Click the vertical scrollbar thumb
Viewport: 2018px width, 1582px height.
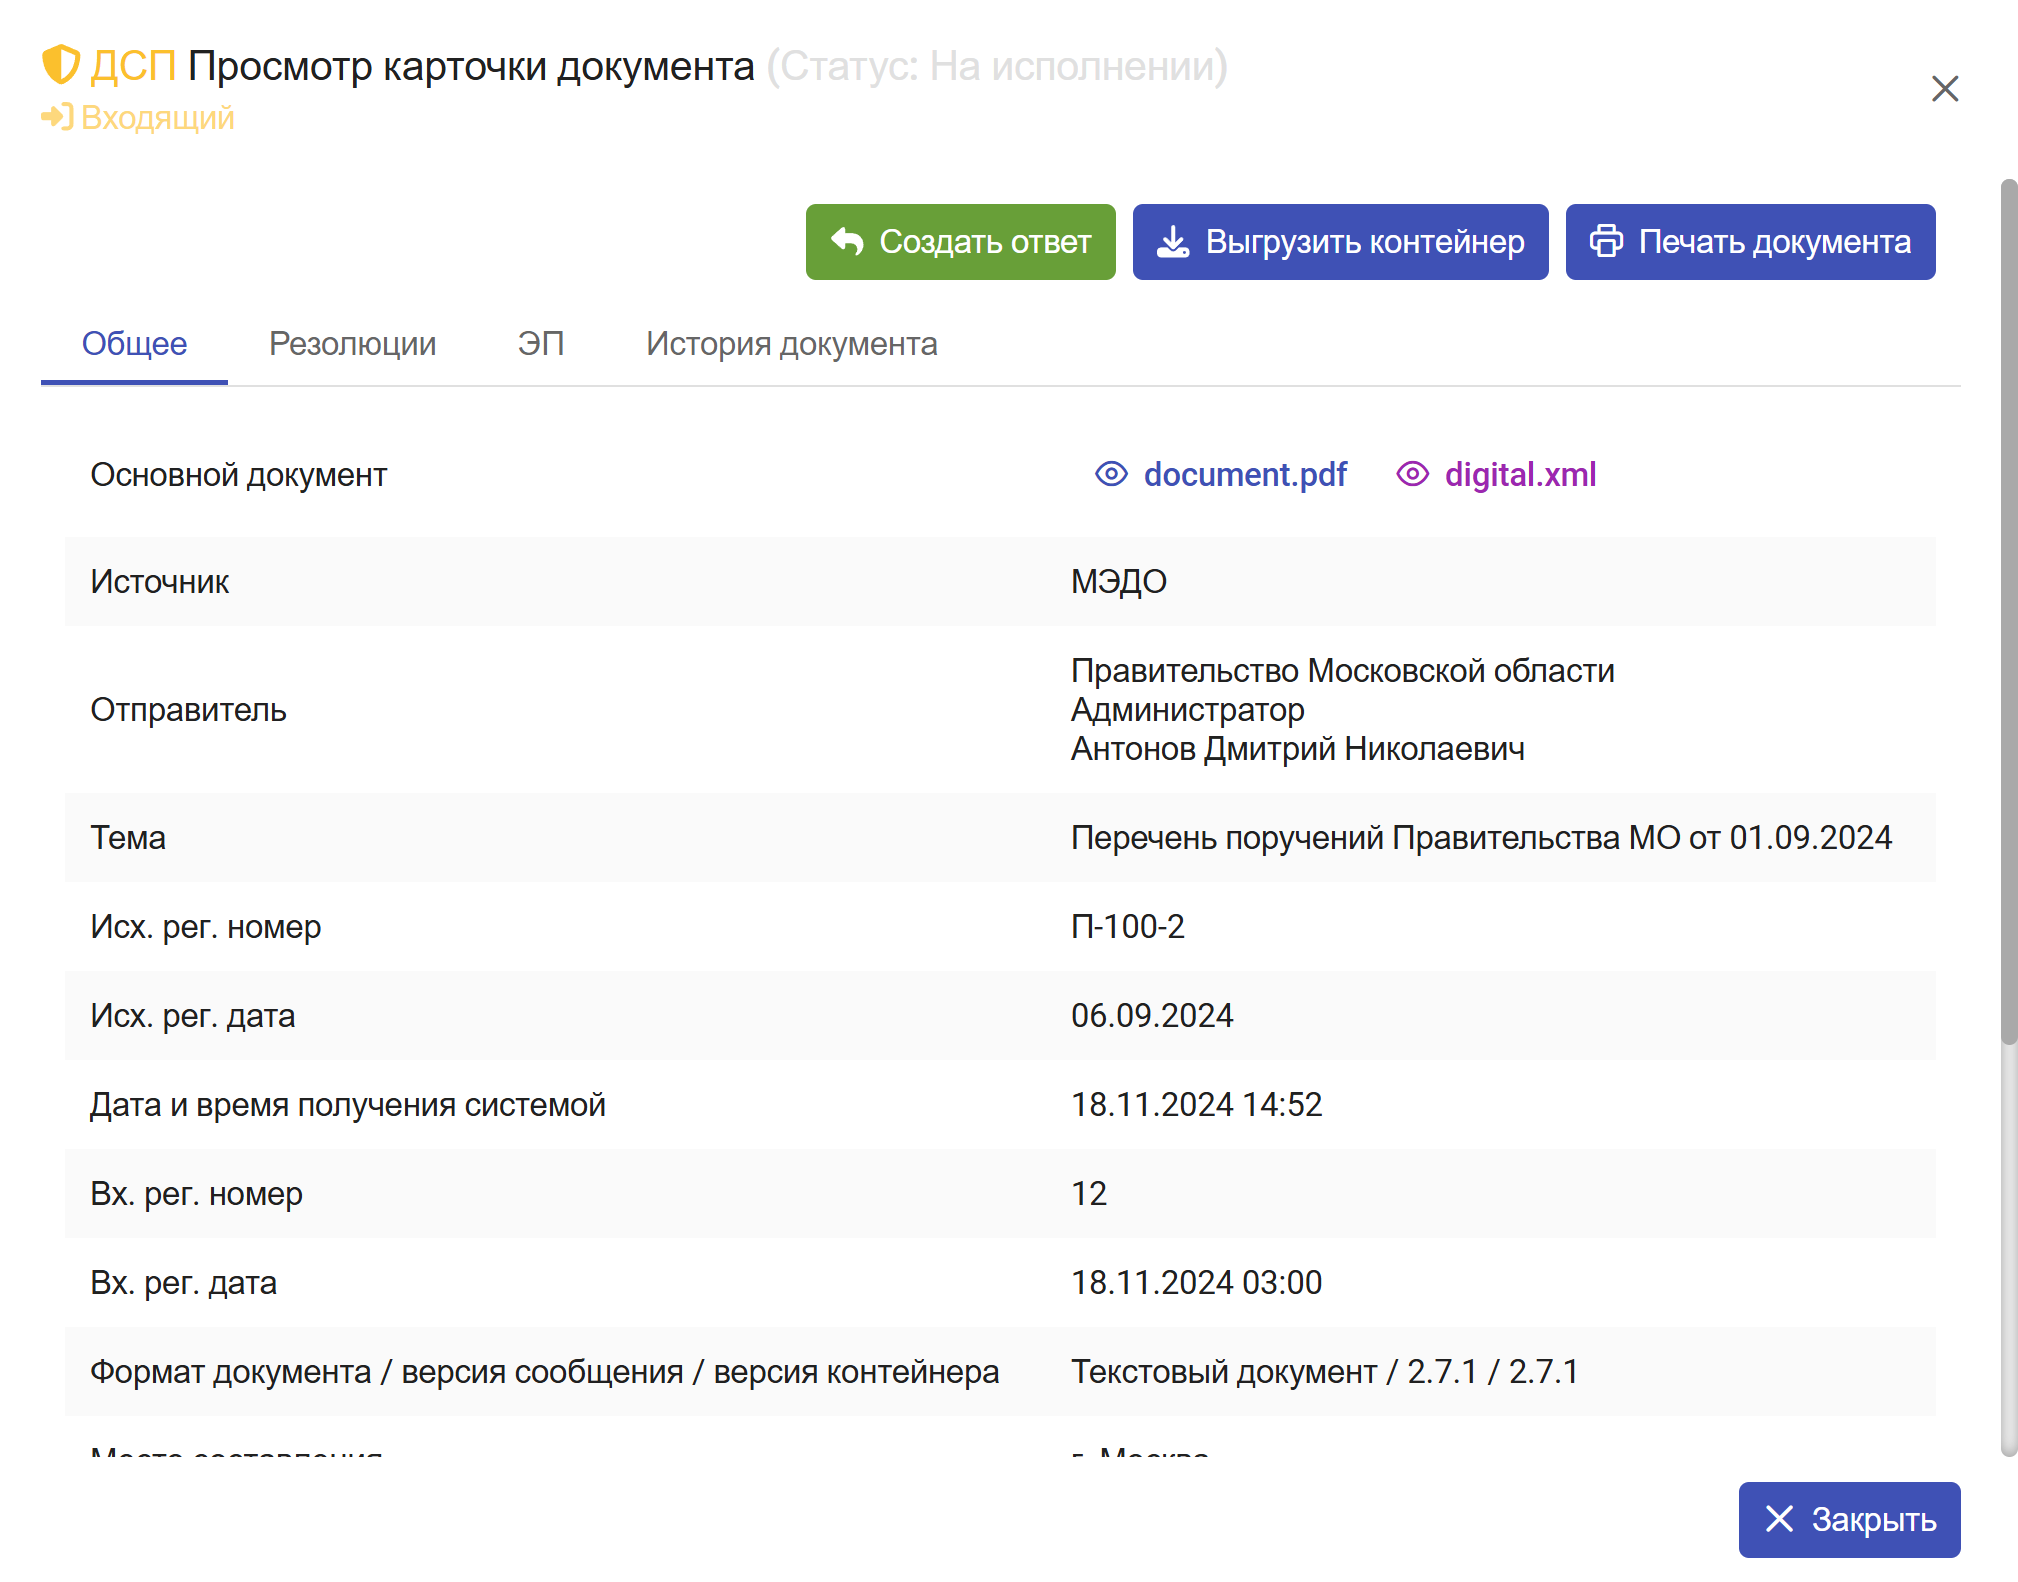2008,610
